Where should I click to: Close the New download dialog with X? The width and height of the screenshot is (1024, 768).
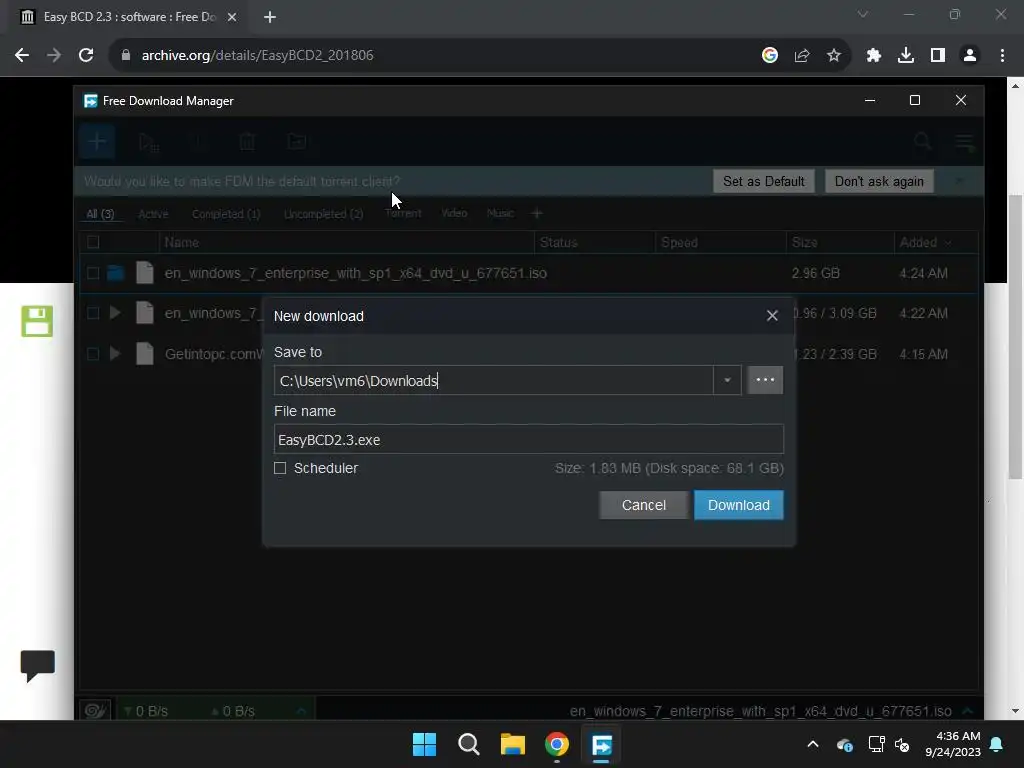(x=772, y=316)
